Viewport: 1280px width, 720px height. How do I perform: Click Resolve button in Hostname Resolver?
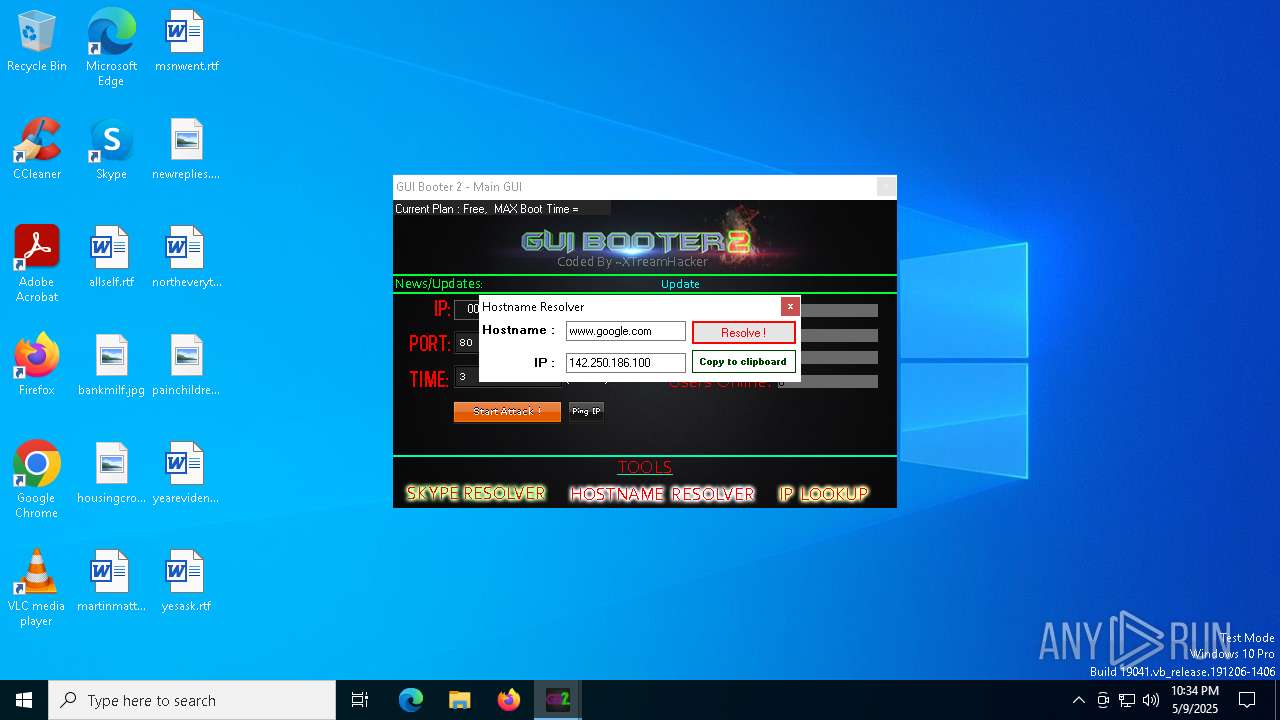tap(743, 332)
